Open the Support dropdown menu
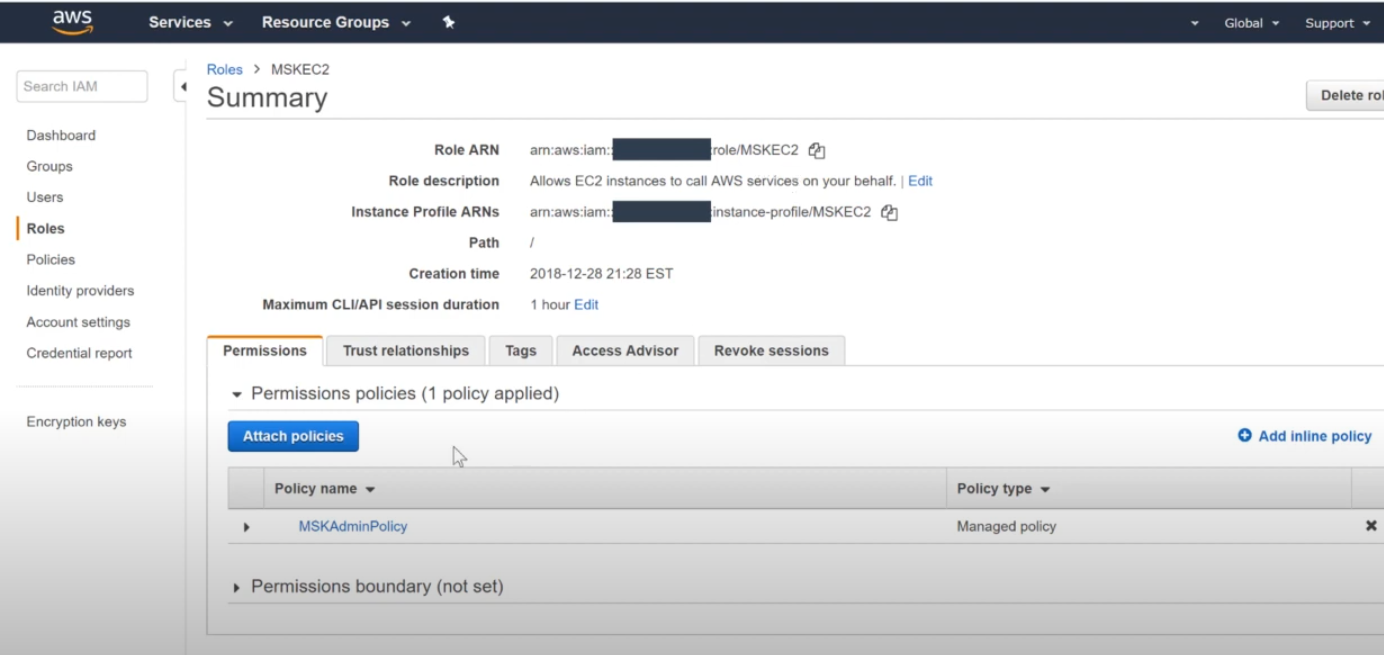This screenshot has height=655, width=1384. pyautogui.click(x=1336, y=23)
